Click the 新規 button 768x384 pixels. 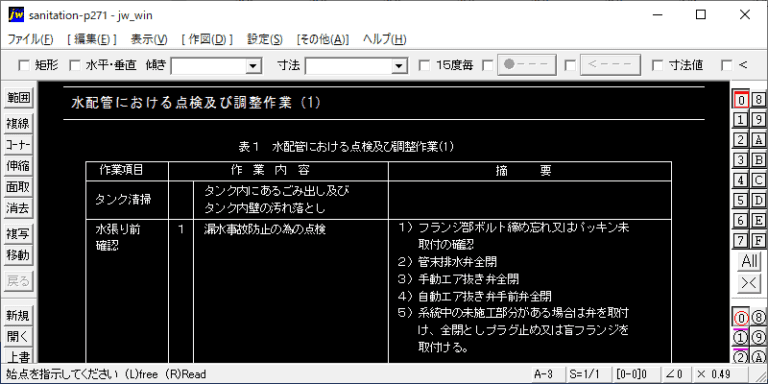[x=18, y=316]
